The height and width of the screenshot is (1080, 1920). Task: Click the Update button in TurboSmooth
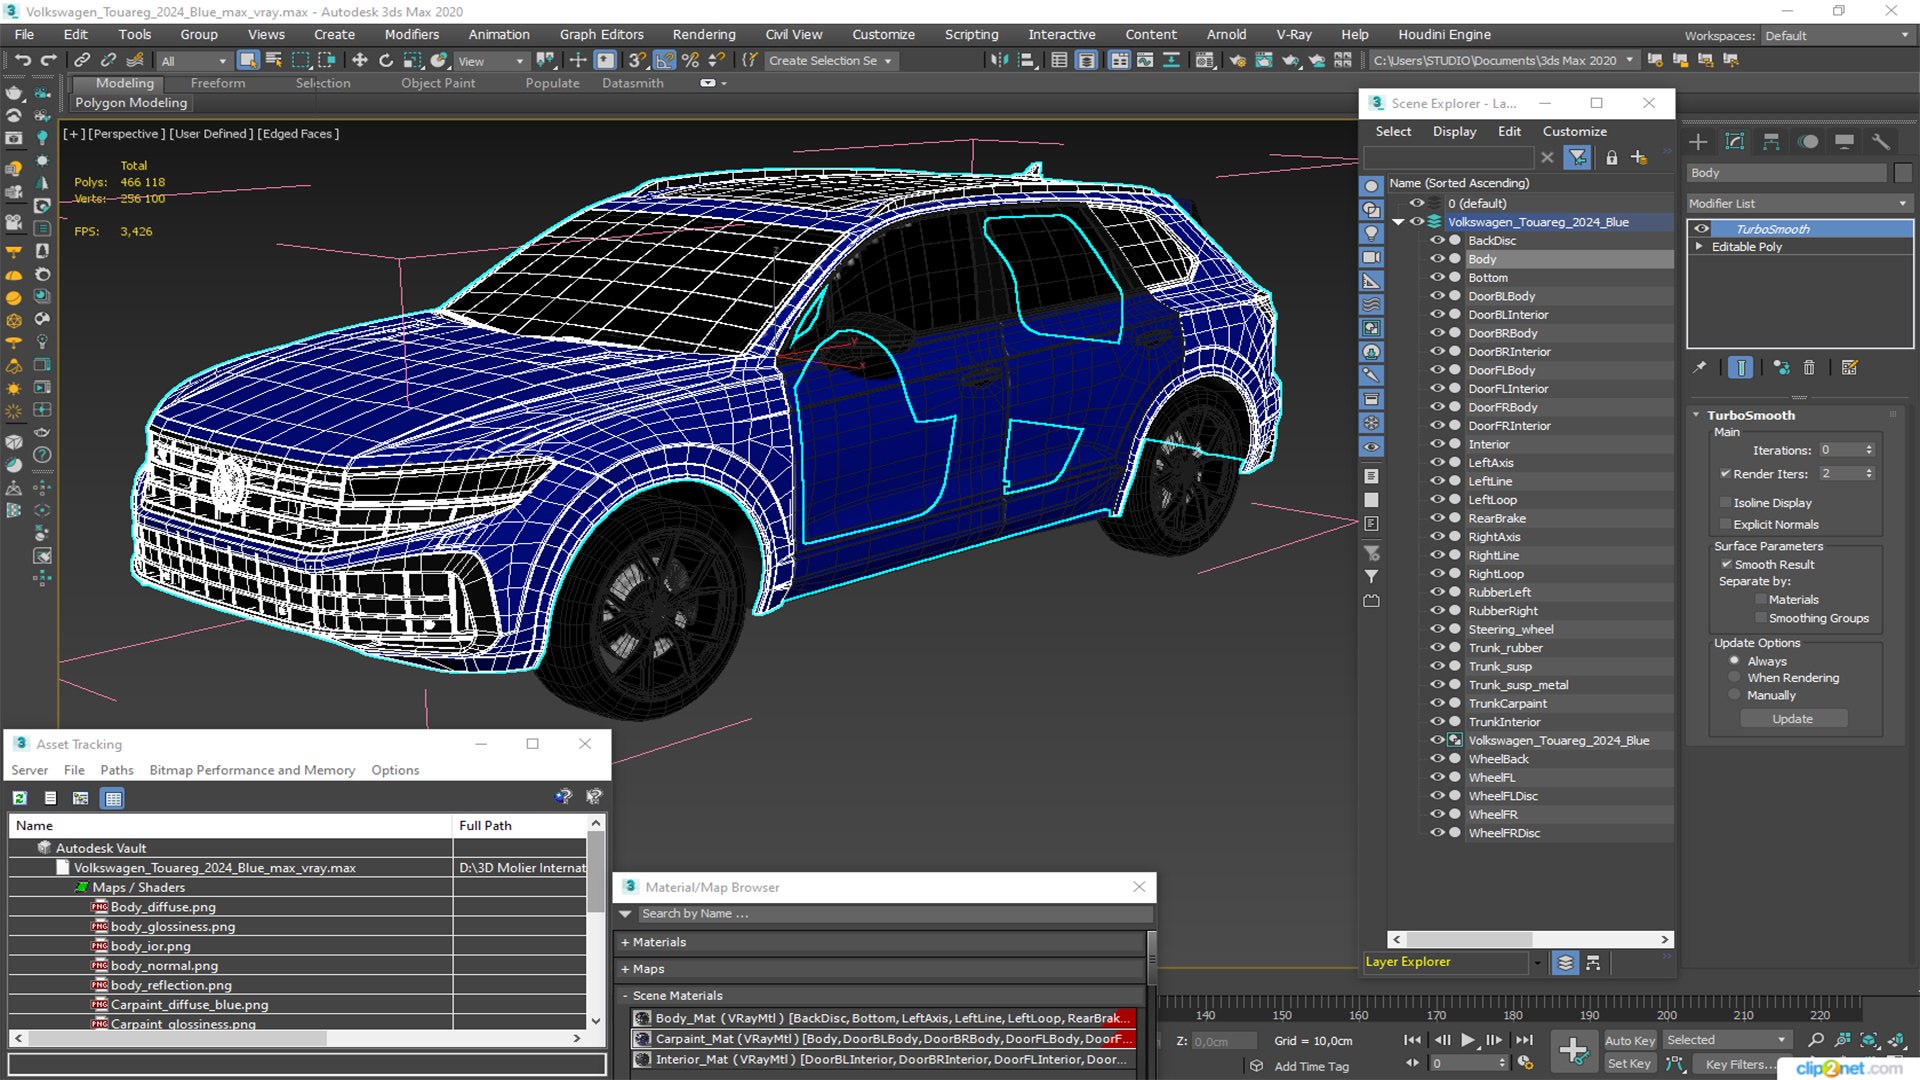point(1793,719)
